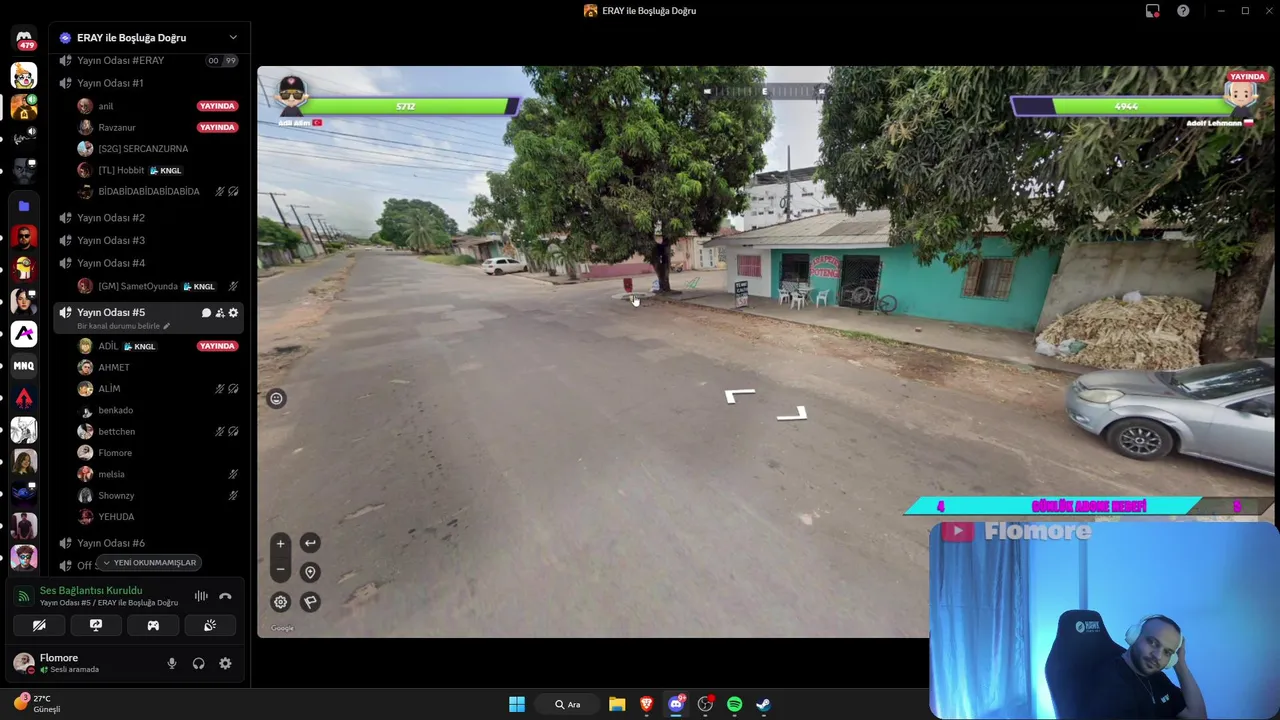Jump to YENİ OKUNMAMIŞLAR unread channels
1280x720 pixels.
coord(148,562)
